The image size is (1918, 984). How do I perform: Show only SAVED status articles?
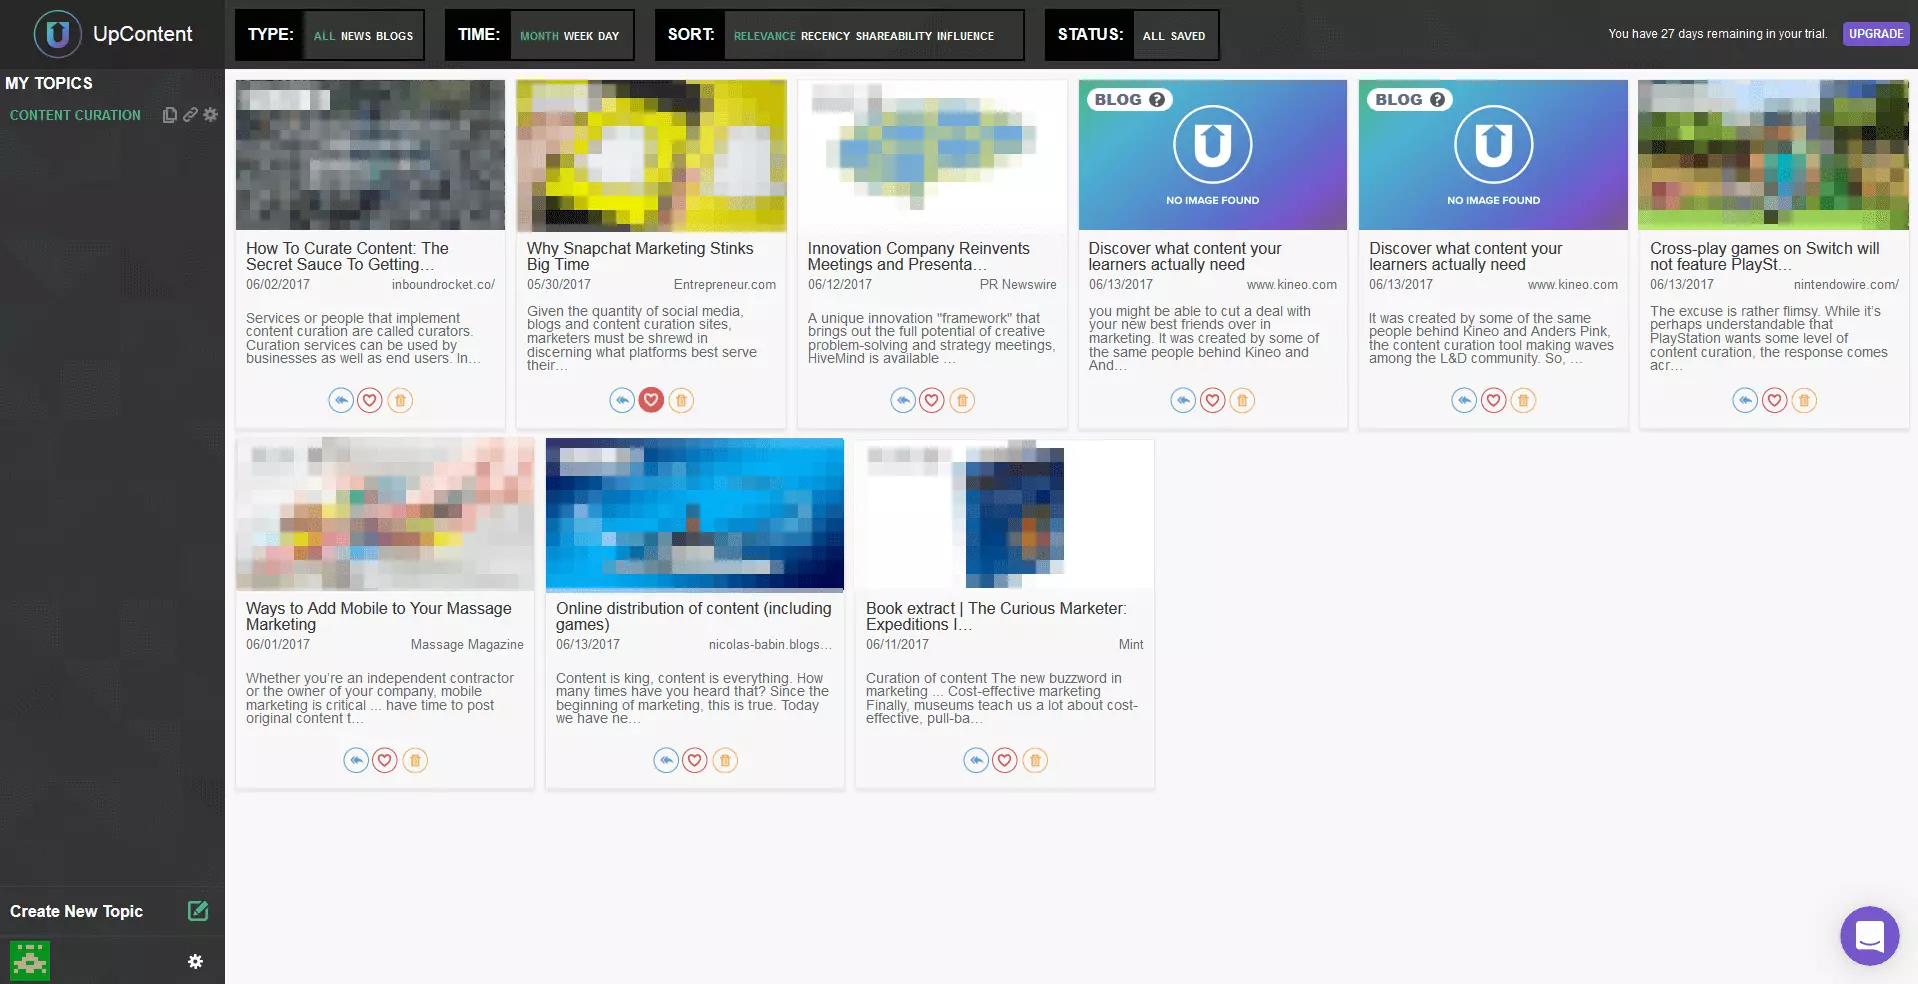click(1188, 36)
